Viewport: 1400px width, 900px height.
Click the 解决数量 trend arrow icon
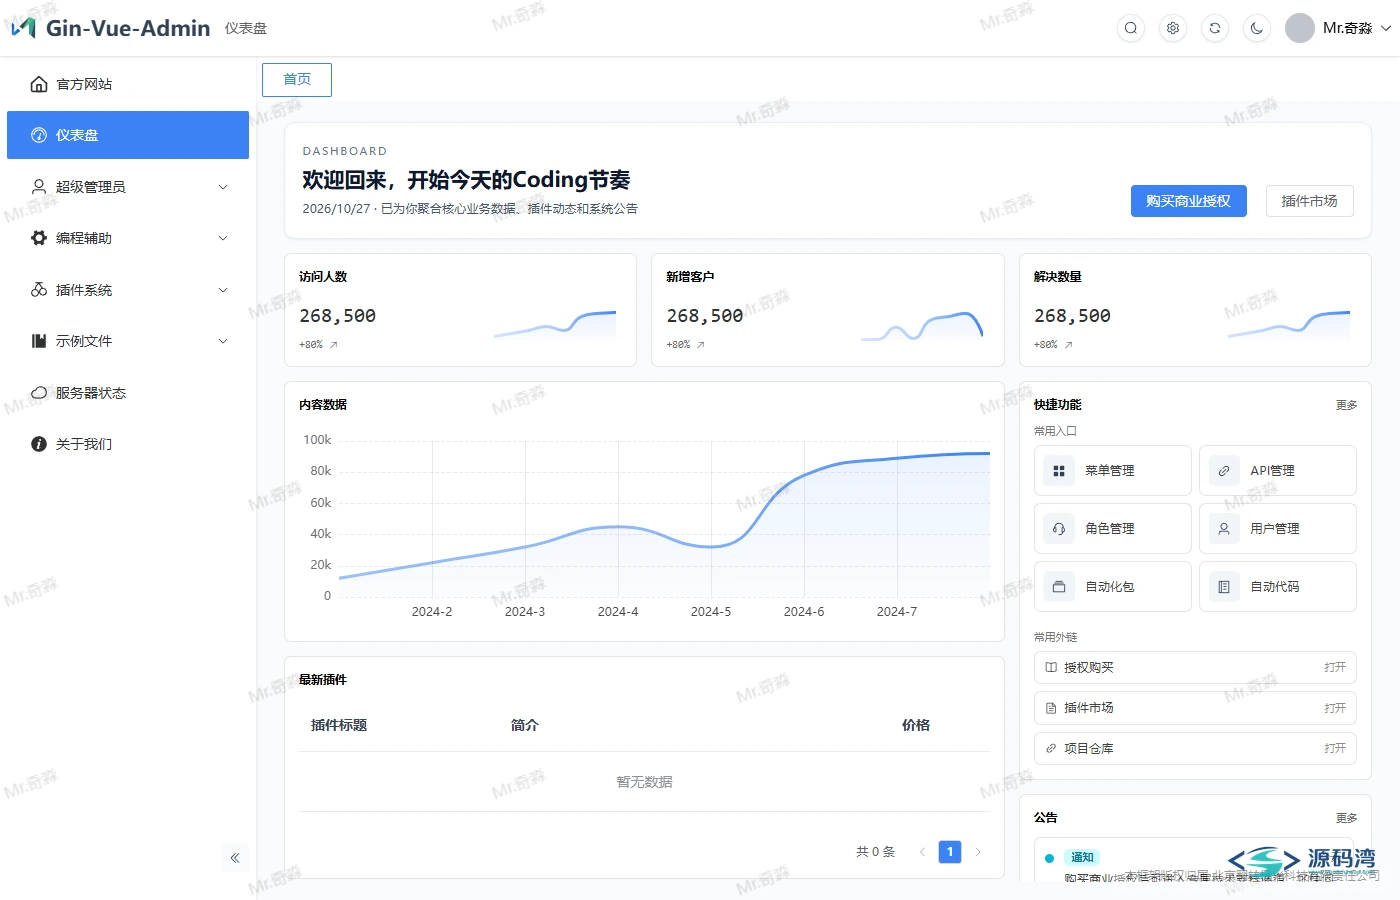click(1068, 345)
